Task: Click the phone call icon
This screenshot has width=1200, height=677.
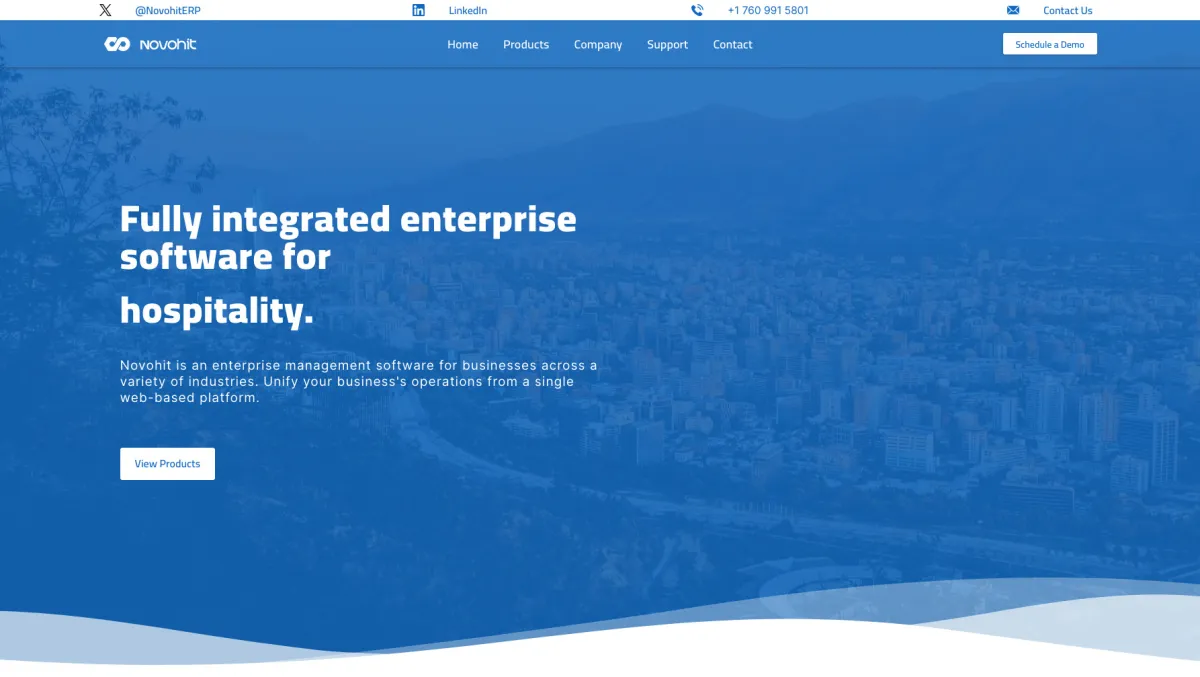Action: point(697,10)
